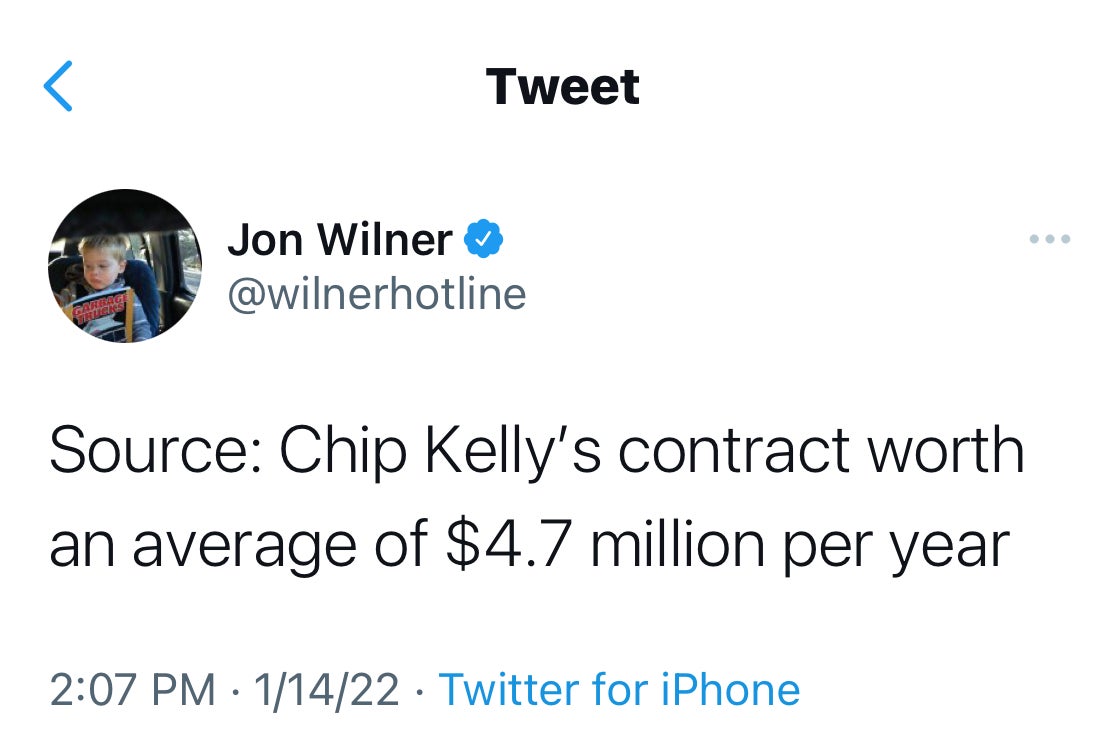
Task: Click the Jon Wilner display name
Action: (340, 239)
